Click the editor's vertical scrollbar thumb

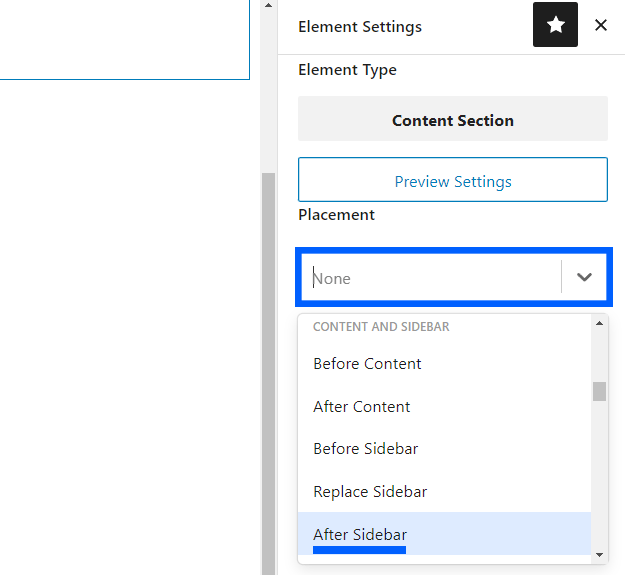pyautogui.click(x=267, y=370)
